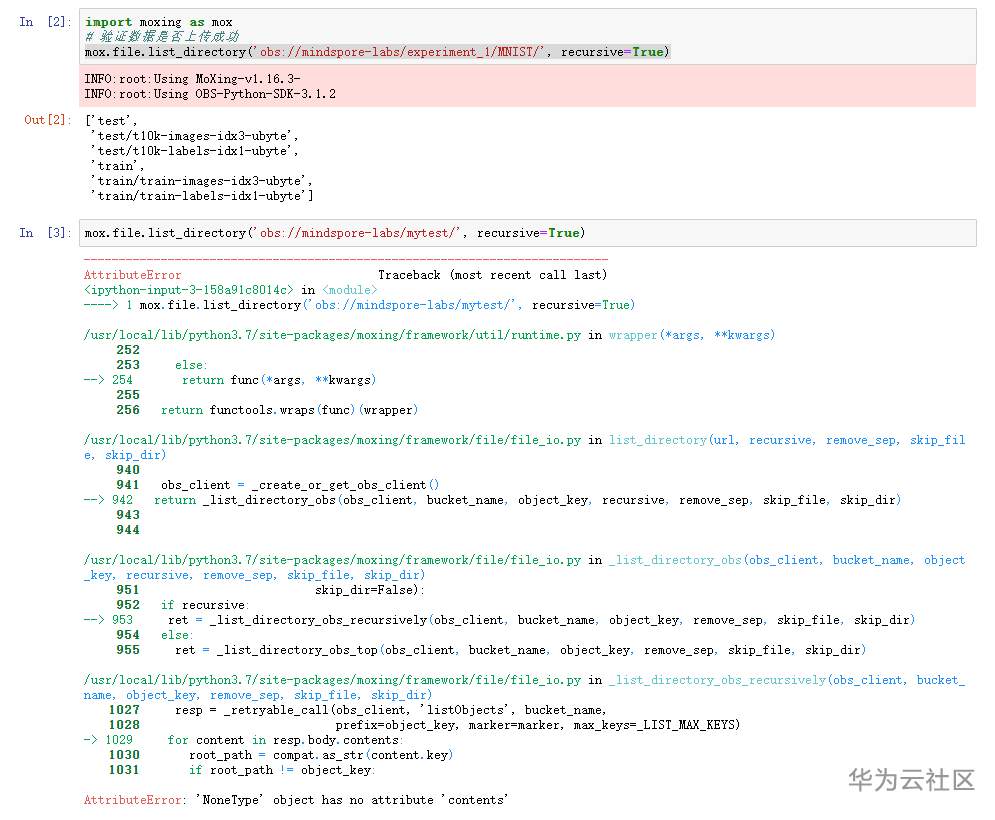Screen dimensions: 995x820
Task: Select the 'train/train-images-idx3-ubyte' output entry
Action: (x=200, y=181)
